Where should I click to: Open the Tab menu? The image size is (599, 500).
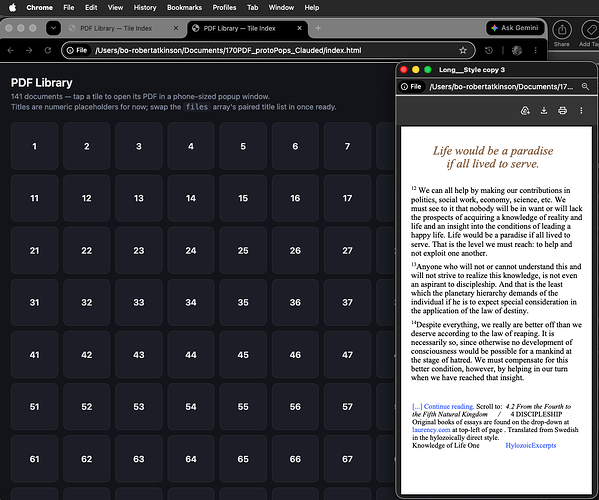coord(252,7)
